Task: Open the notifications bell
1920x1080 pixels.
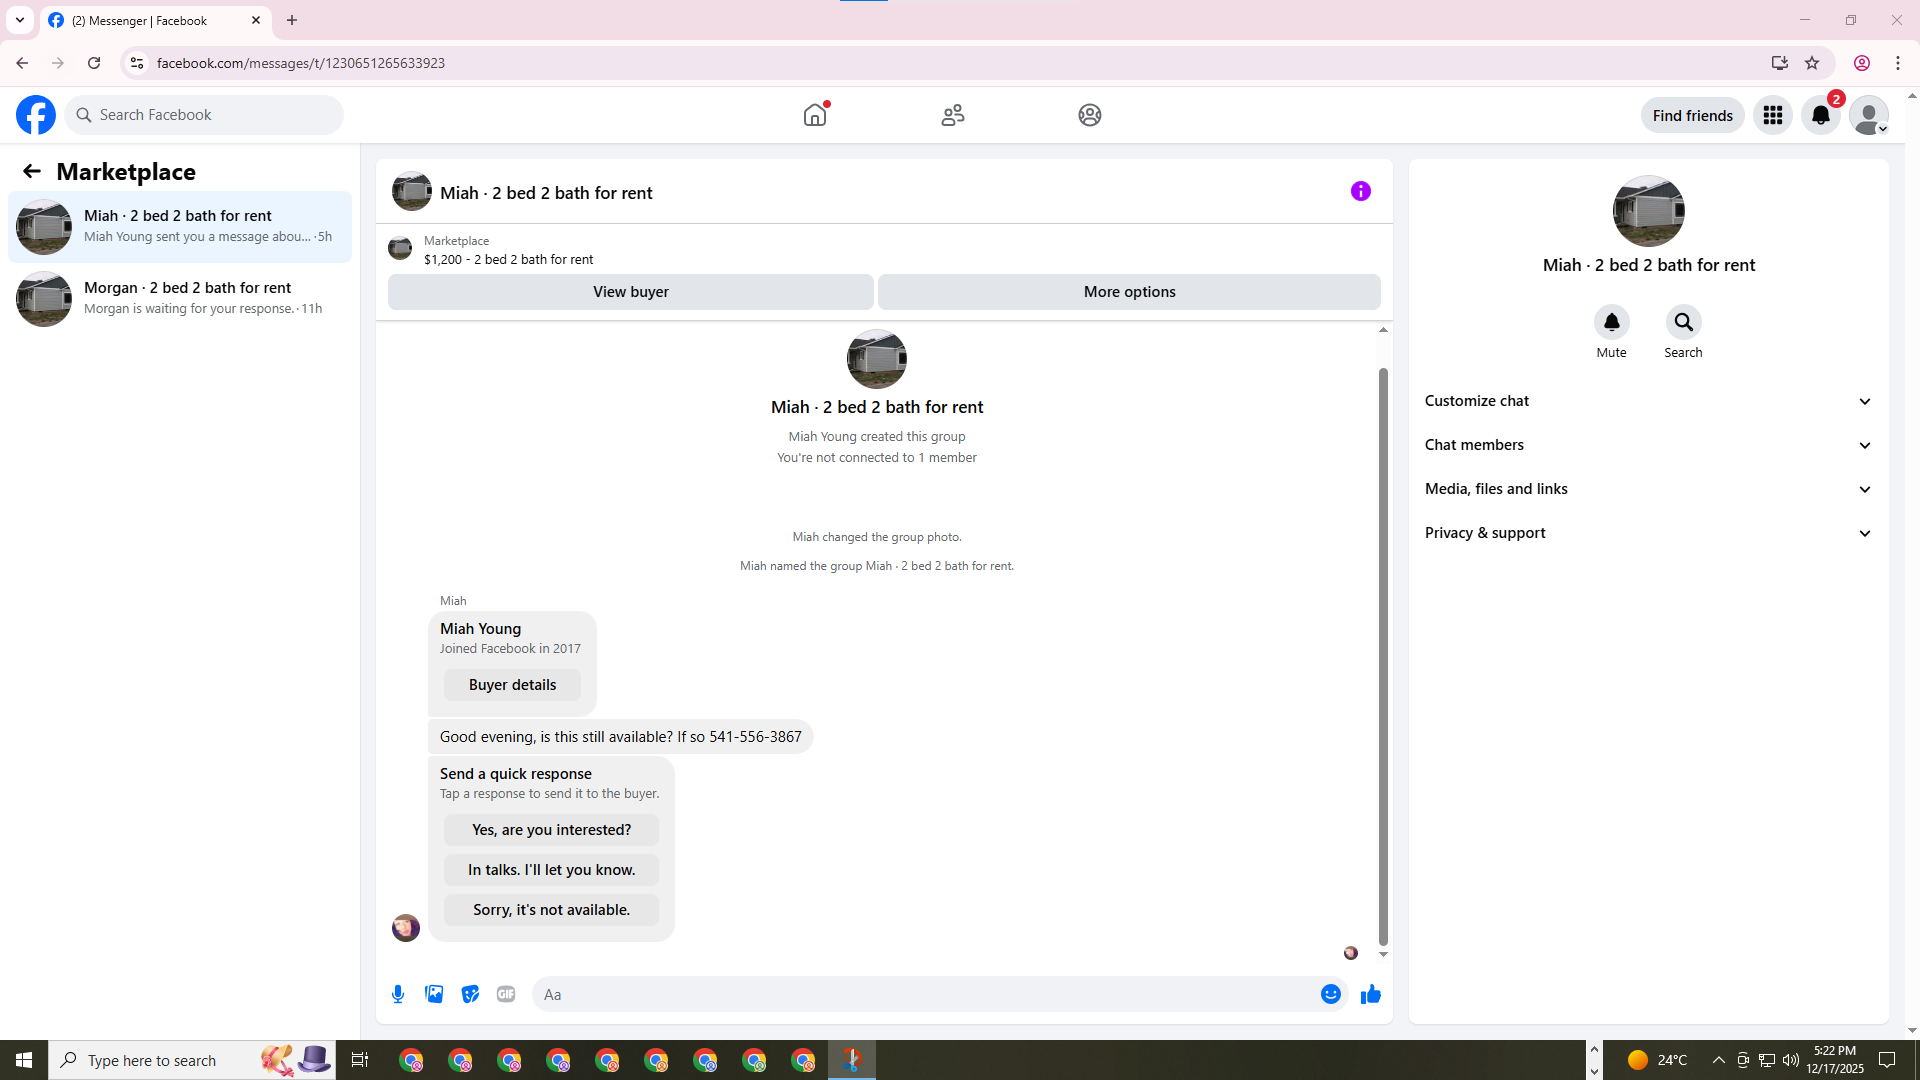Action: click(1821, 115)
